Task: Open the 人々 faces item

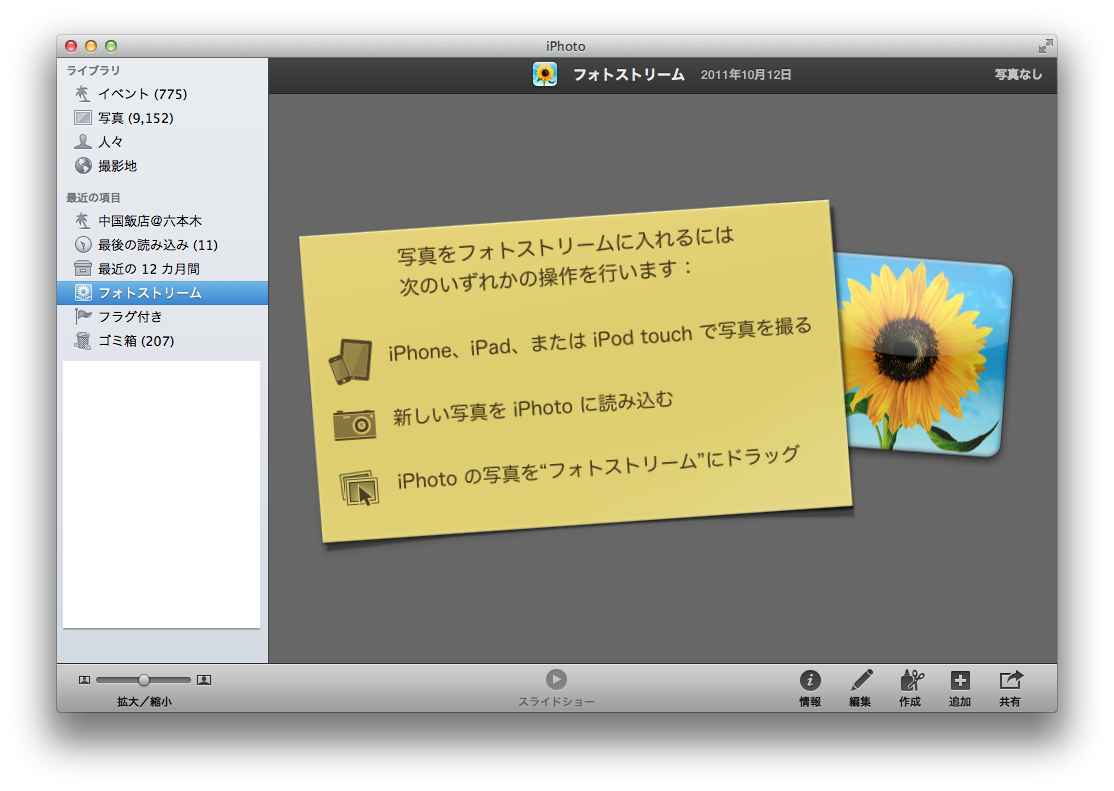Action: (x=162, y=141)
